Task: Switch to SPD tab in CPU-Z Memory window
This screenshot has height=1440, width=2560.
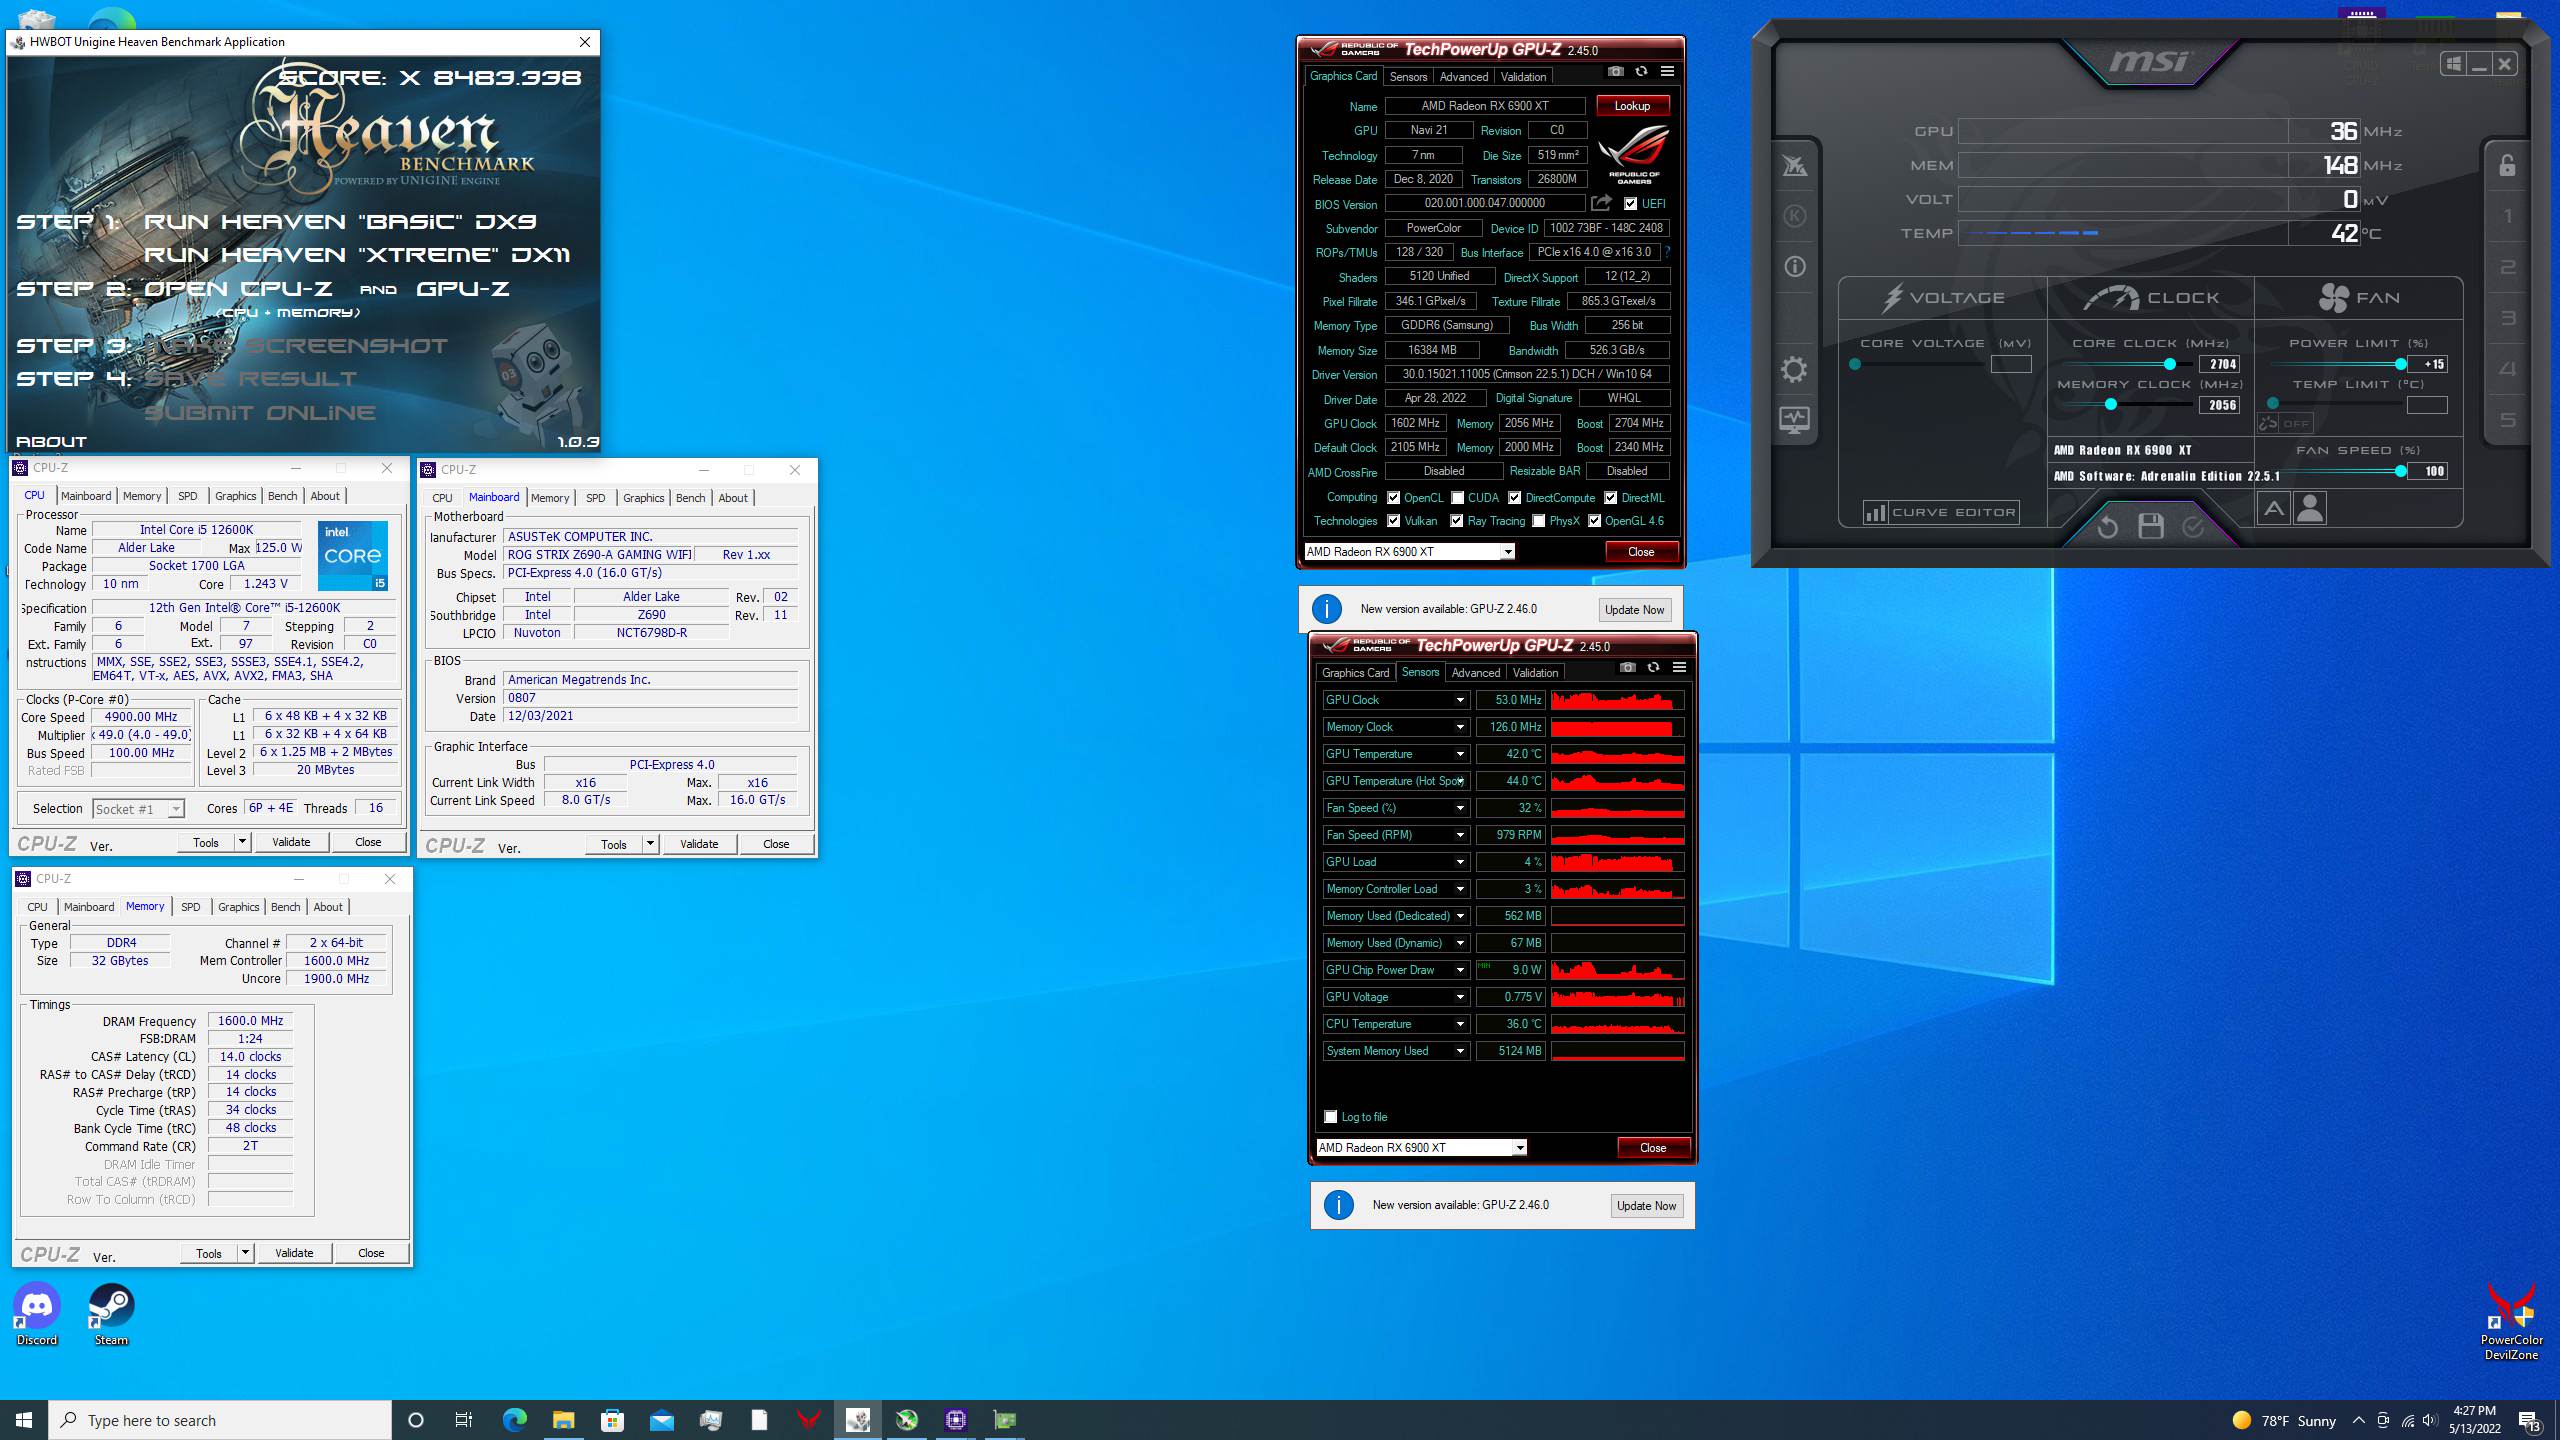Action: click(x=191, y=907)
